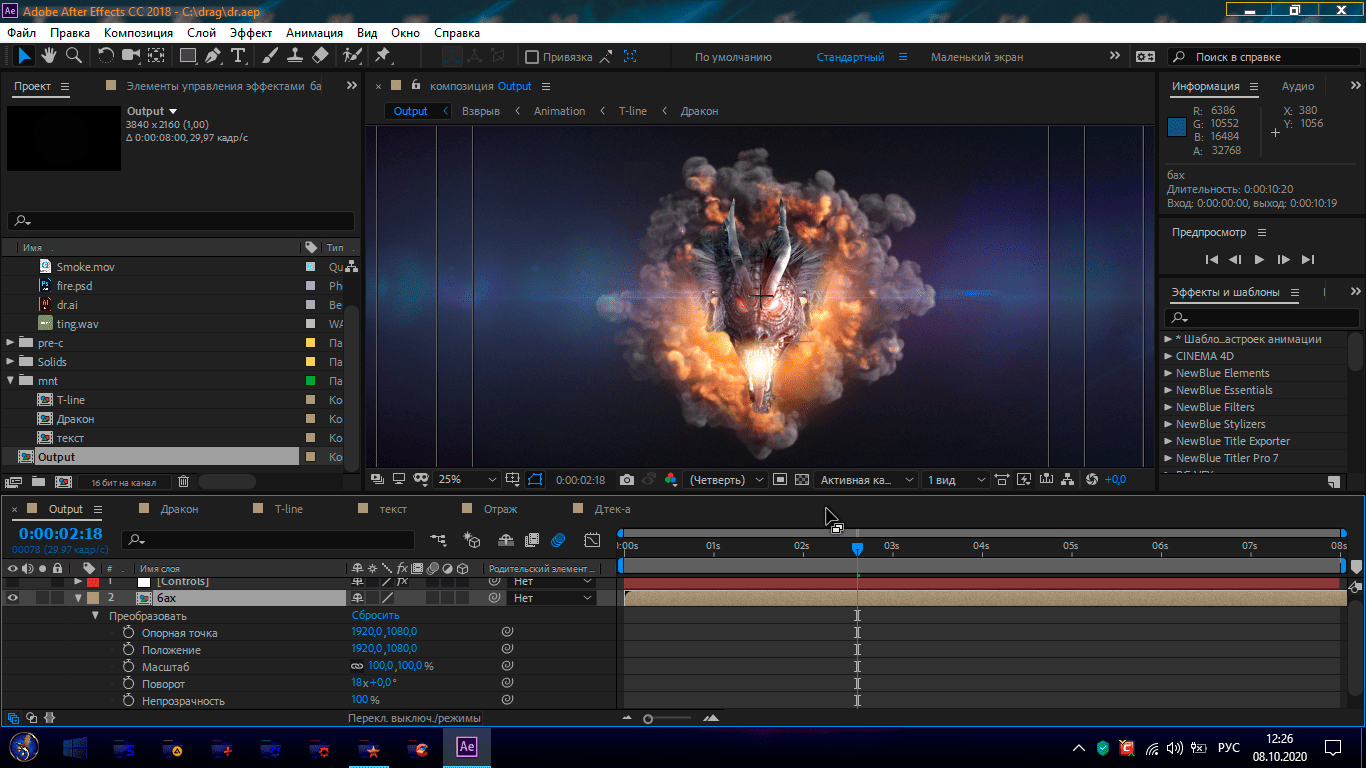Click the choose grid and guide options icon
This screenshot has height=768, width=1366.
512,480
